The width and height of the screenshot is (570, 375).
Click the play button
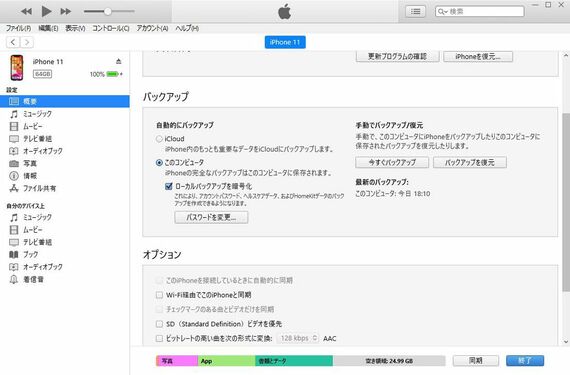click(x=46, y=11)
